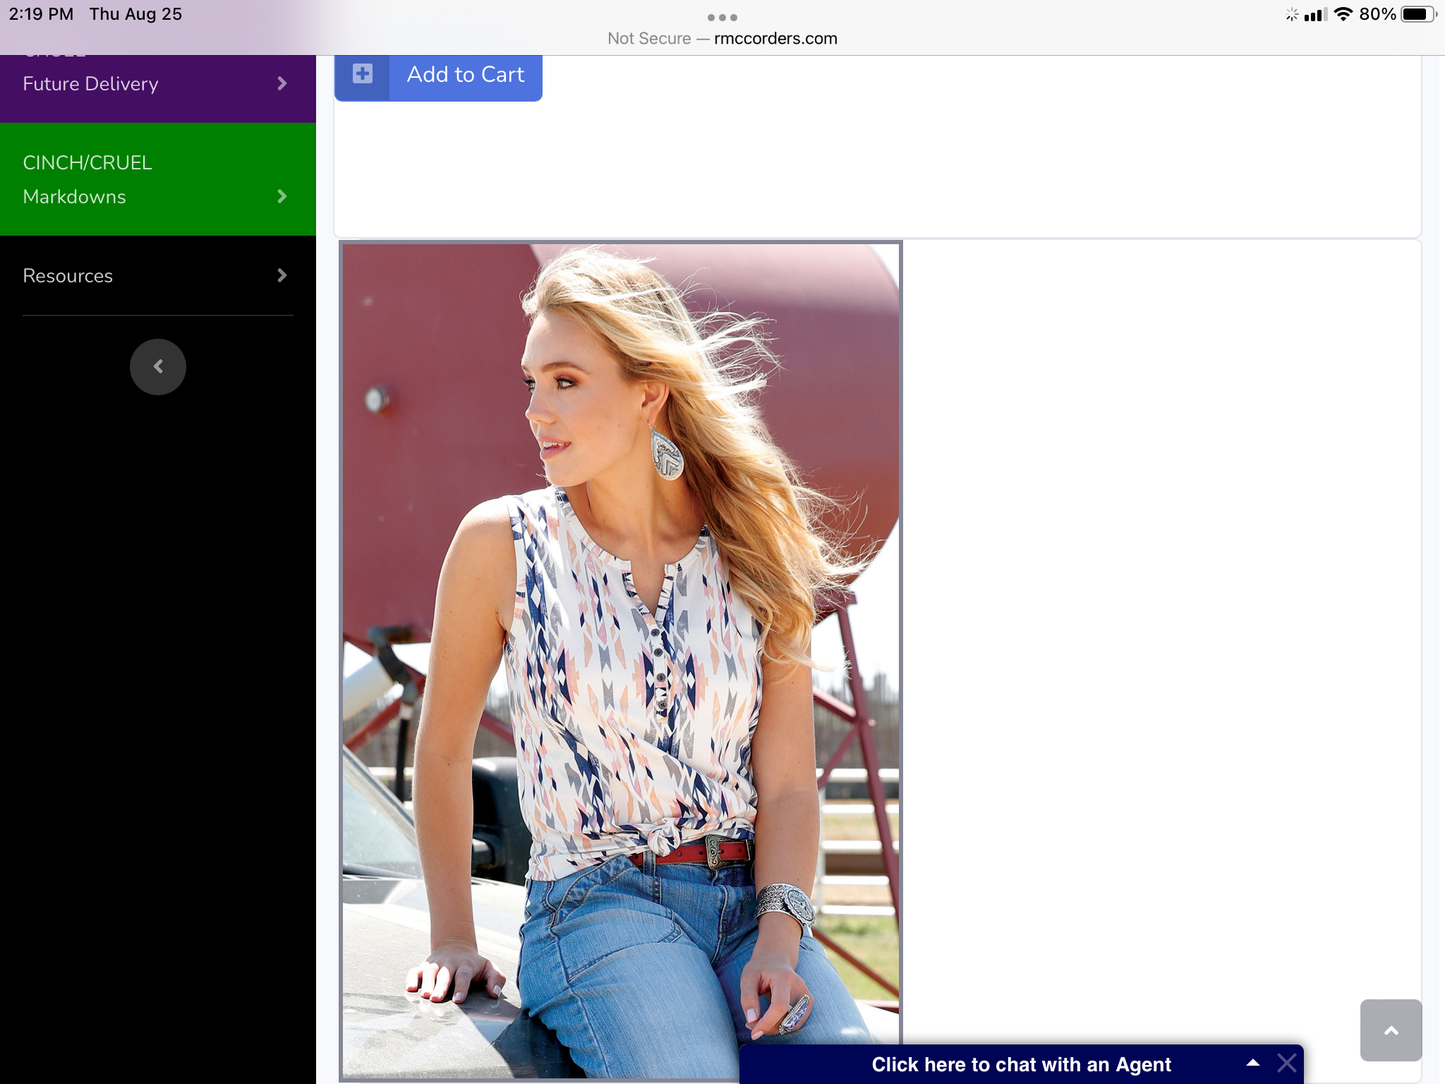Close the chat with an Agent bar
This screenshot has width=1445, height=1084.
coord(1286,1063)
